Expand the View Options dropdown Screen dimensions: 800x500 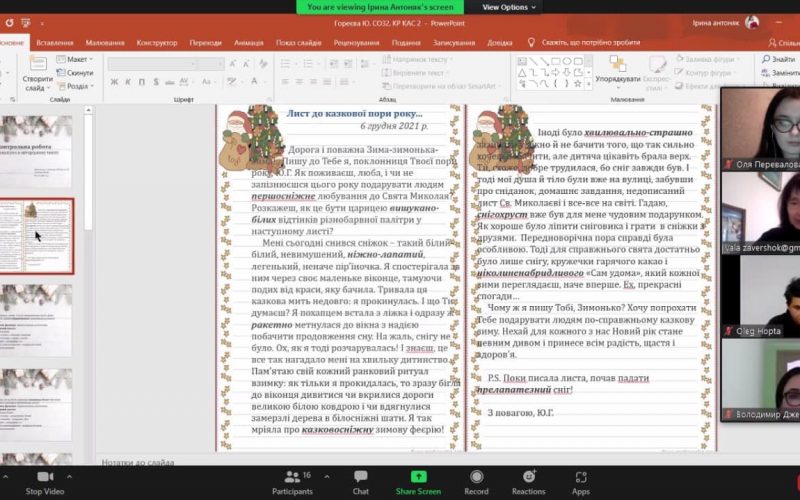[510, 7]
